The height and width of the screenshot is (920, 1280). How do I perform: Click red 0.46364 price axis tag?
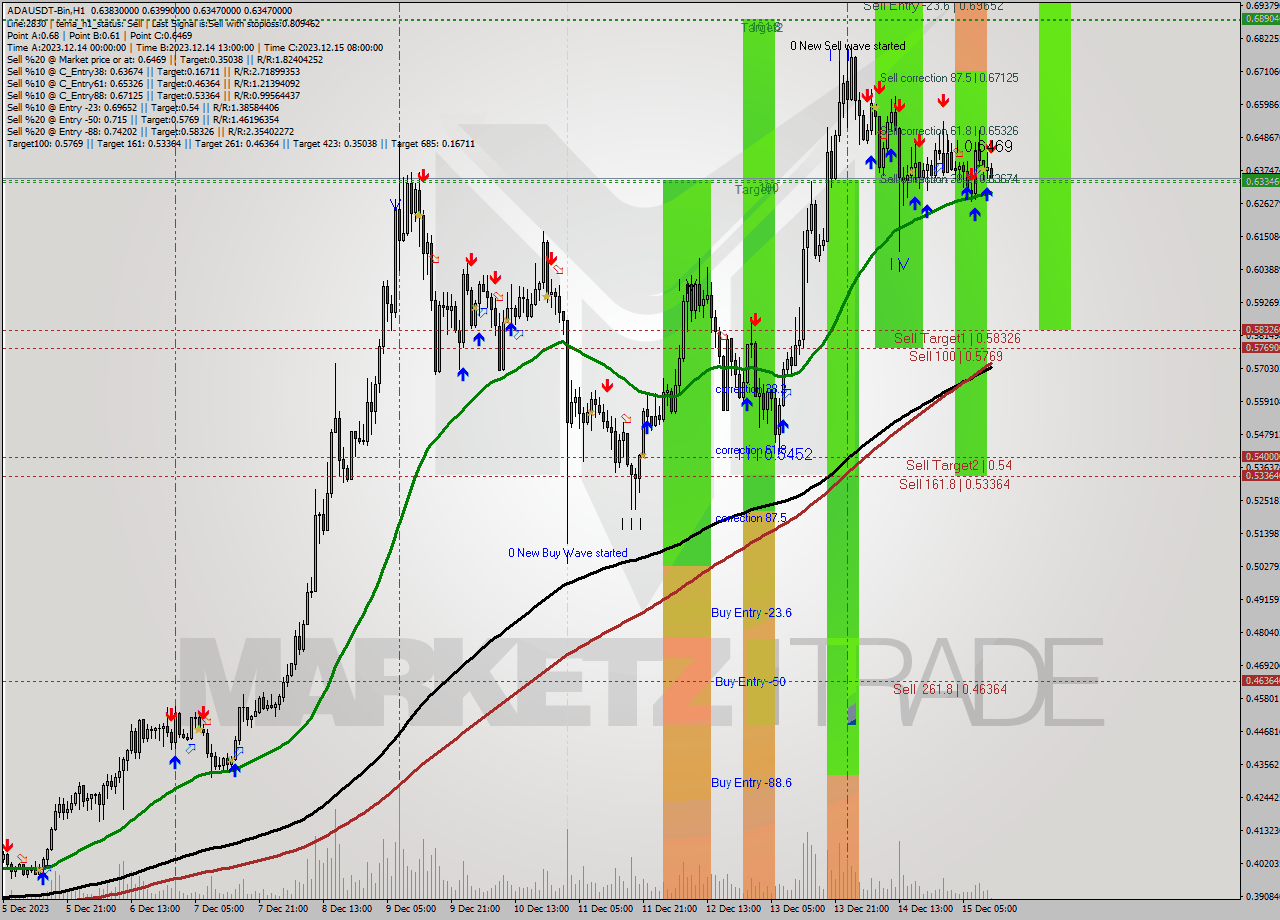coord(1260,680)
